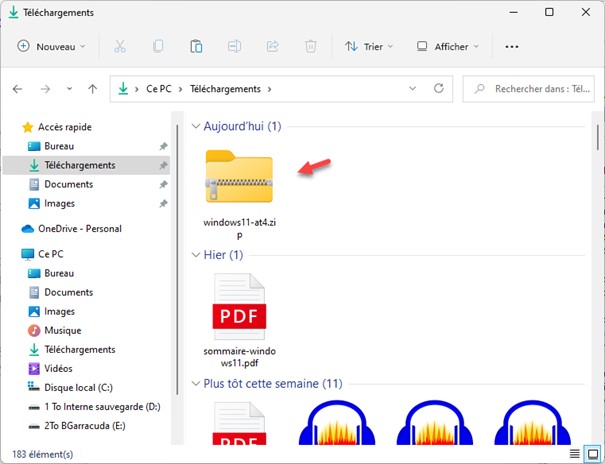This screenshot has width=605, height=464.
Task: Click the Cut scissors icon in toolbar
Action: pyautogui.click(x=120, y=47)
